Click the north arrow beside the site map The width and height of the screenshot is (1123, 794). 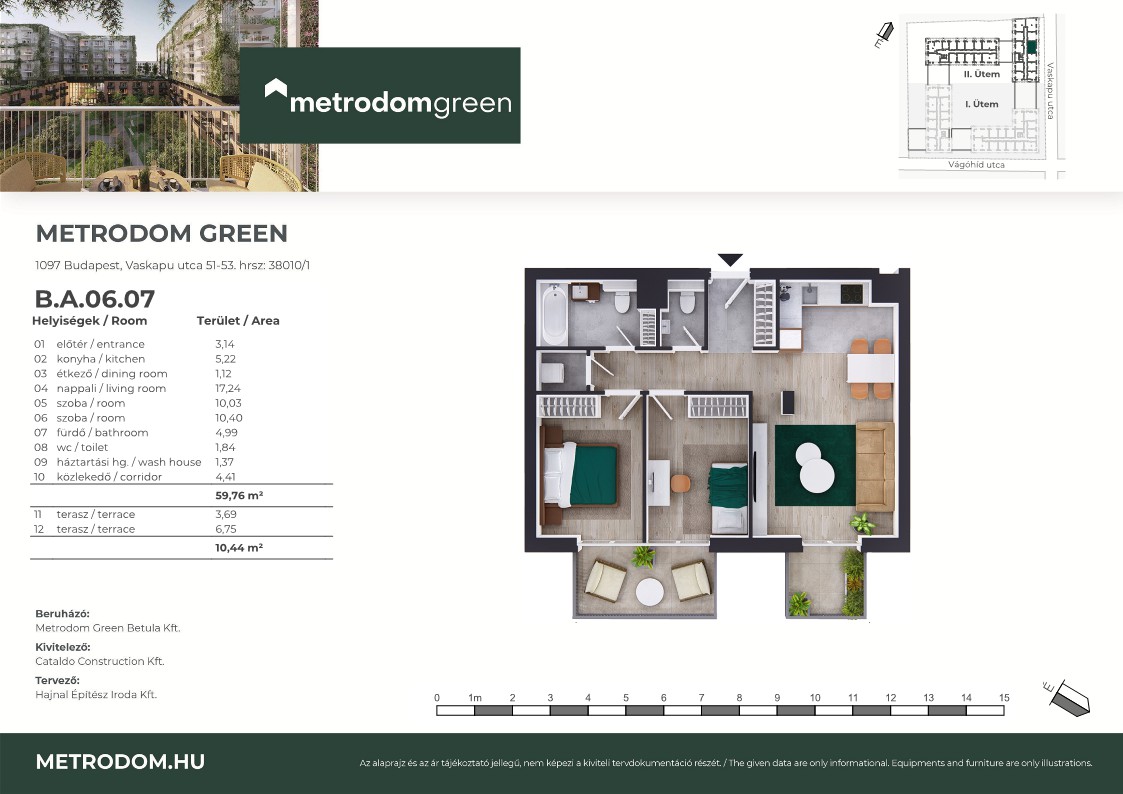click(882, 37)
